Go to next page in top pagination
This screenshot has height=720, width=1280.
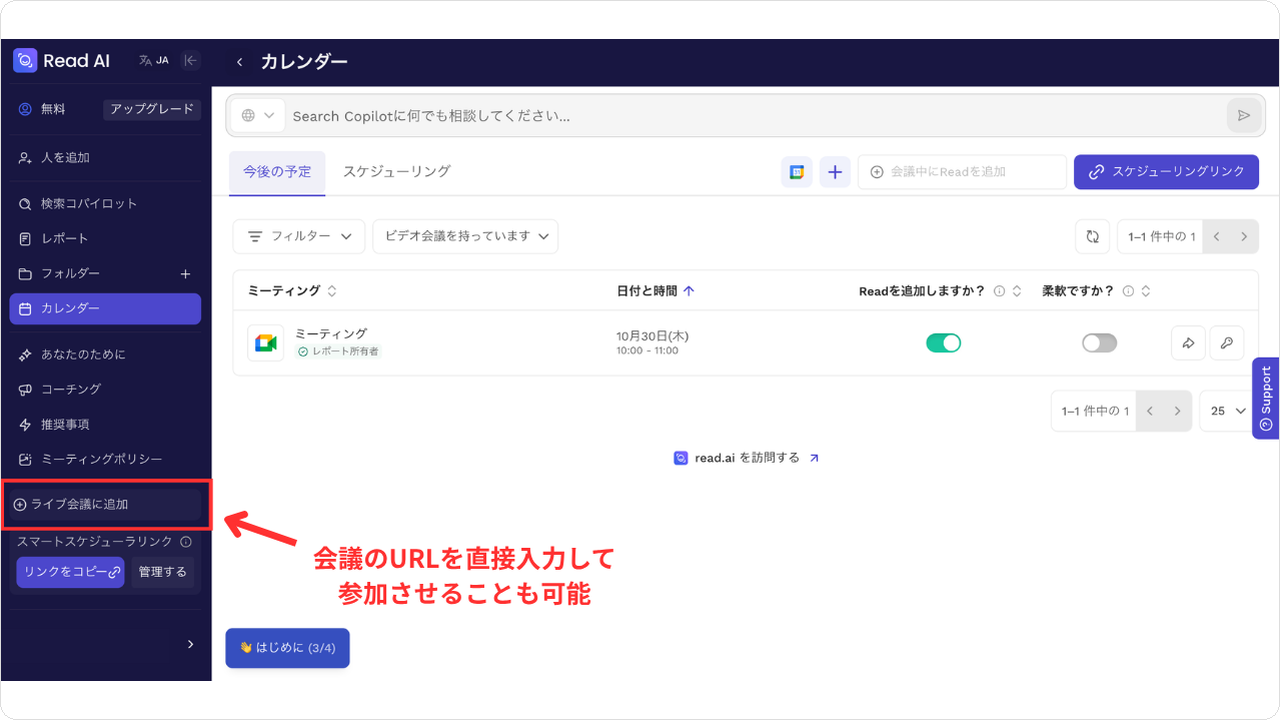coord(1244,237)
